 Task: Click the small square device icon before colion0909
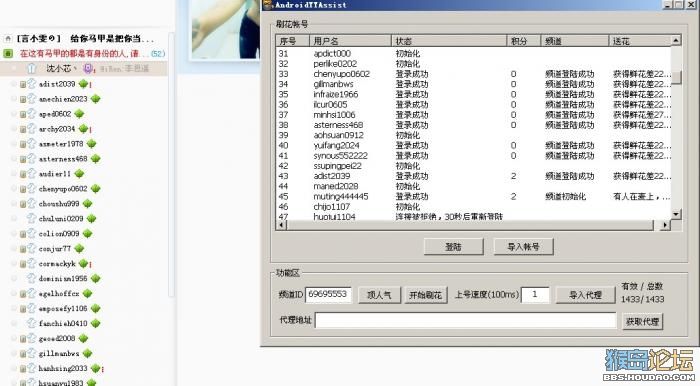pos(23,234)
